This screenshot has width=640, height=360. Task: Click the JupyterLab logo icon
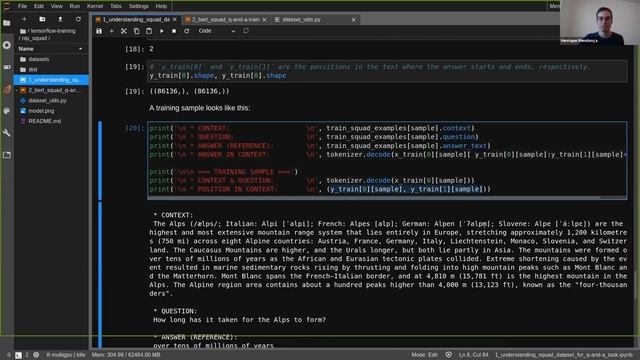(7, 6)
